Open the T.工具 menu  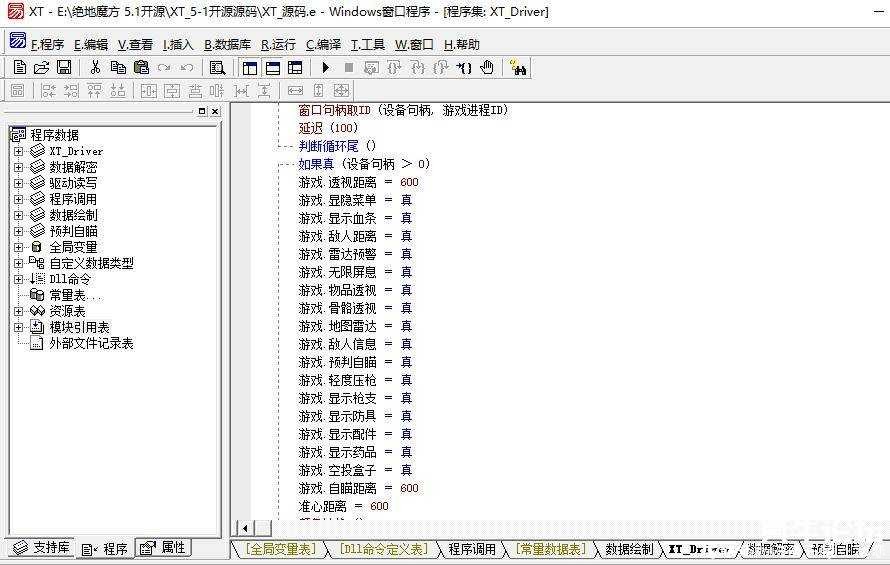click(x=368, y=45)
